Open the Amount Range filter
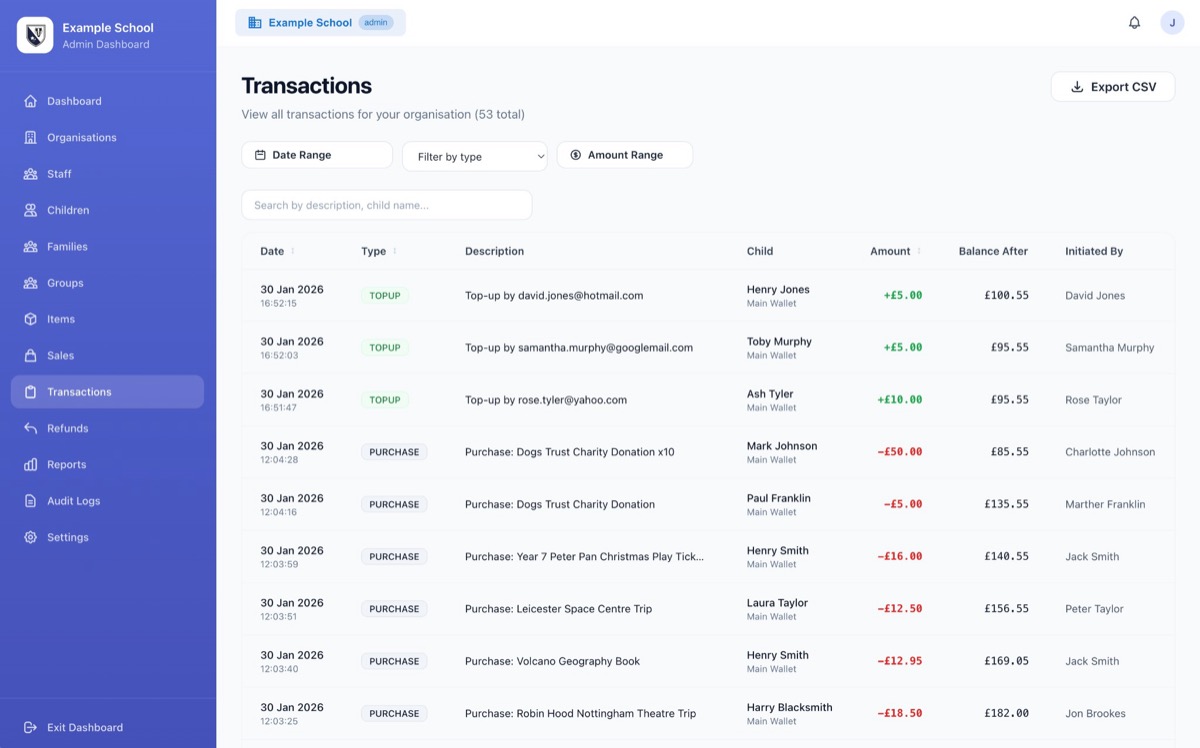 click(624, 154)
